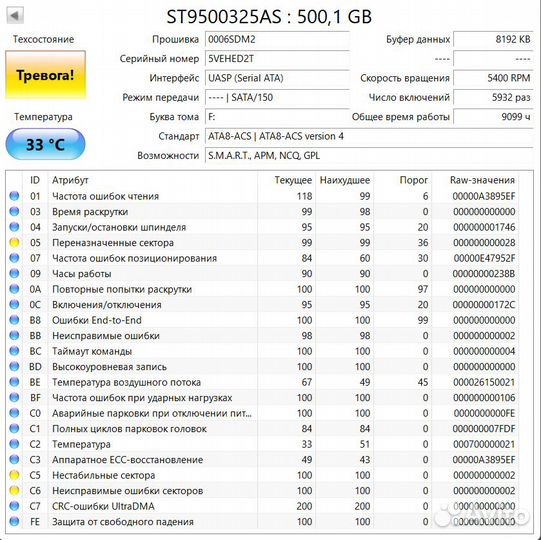Click the status dot for attribute 03 Время раскрутки
Screen dimensions: 541x540
tap(14, 212)
